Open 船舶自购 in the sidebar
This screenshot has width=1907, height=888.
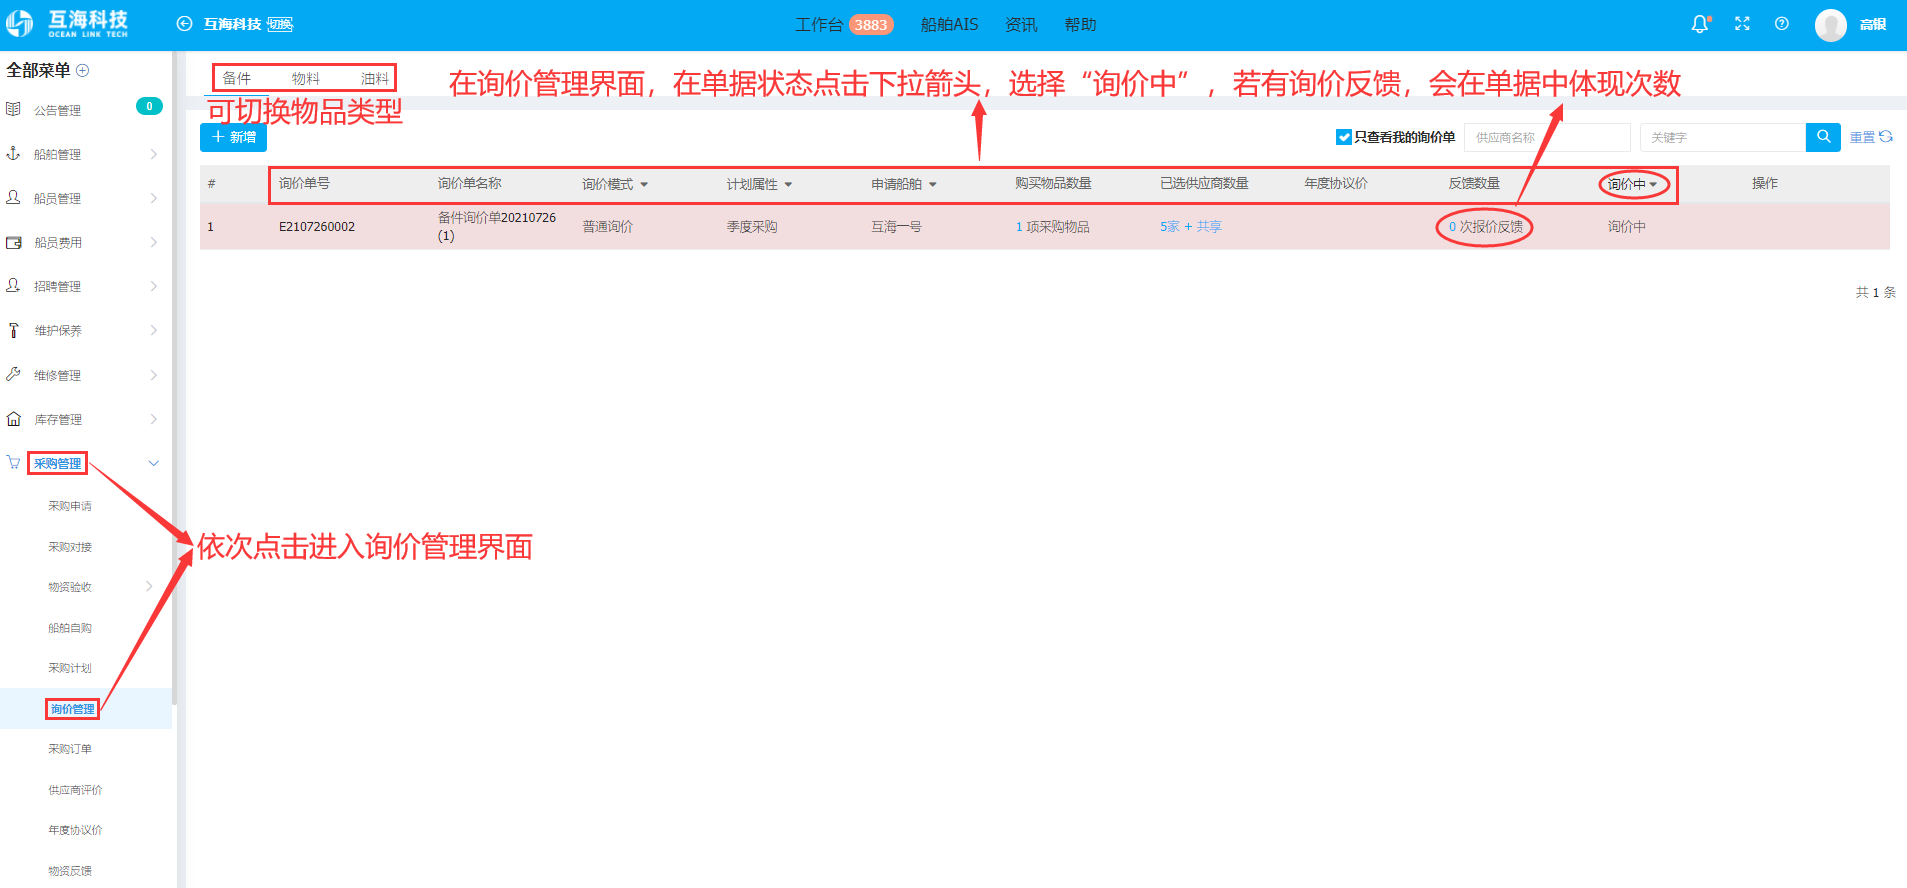coord(70,628)
